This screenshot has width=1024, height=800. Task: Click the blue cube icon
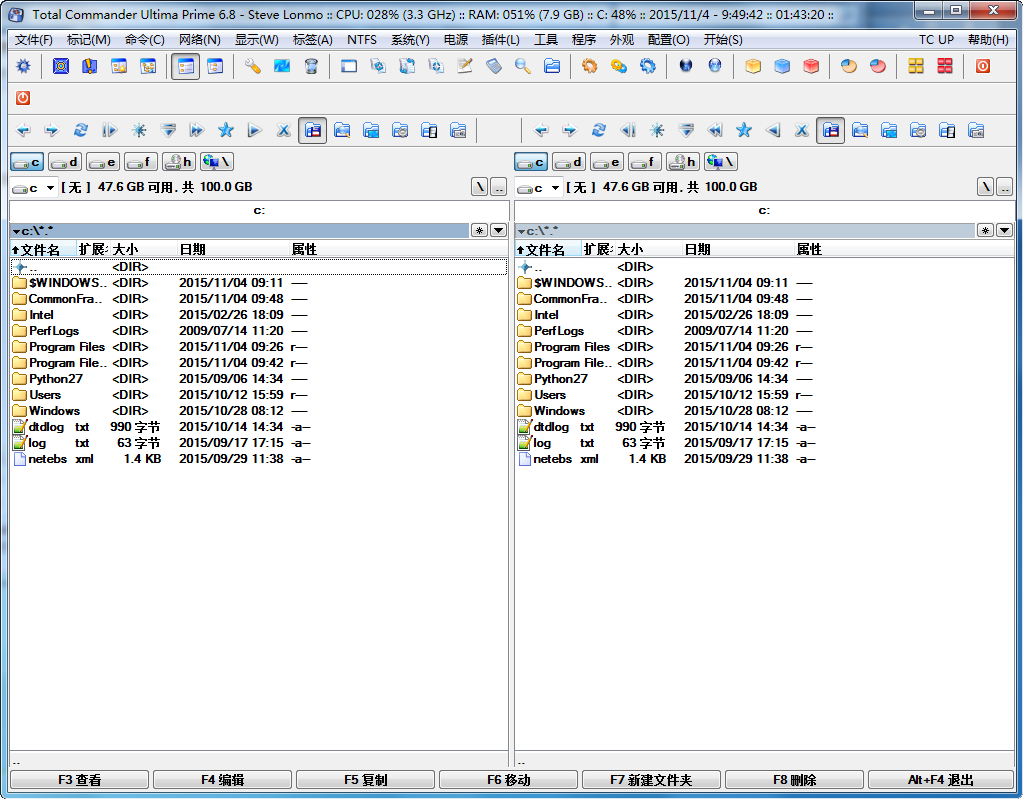pos(782,66)
